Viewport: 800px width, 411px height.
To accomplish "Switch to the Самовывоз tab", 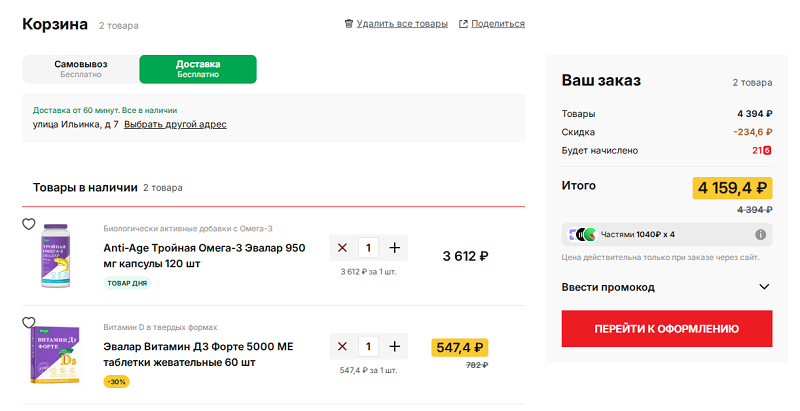I will 81,69.
